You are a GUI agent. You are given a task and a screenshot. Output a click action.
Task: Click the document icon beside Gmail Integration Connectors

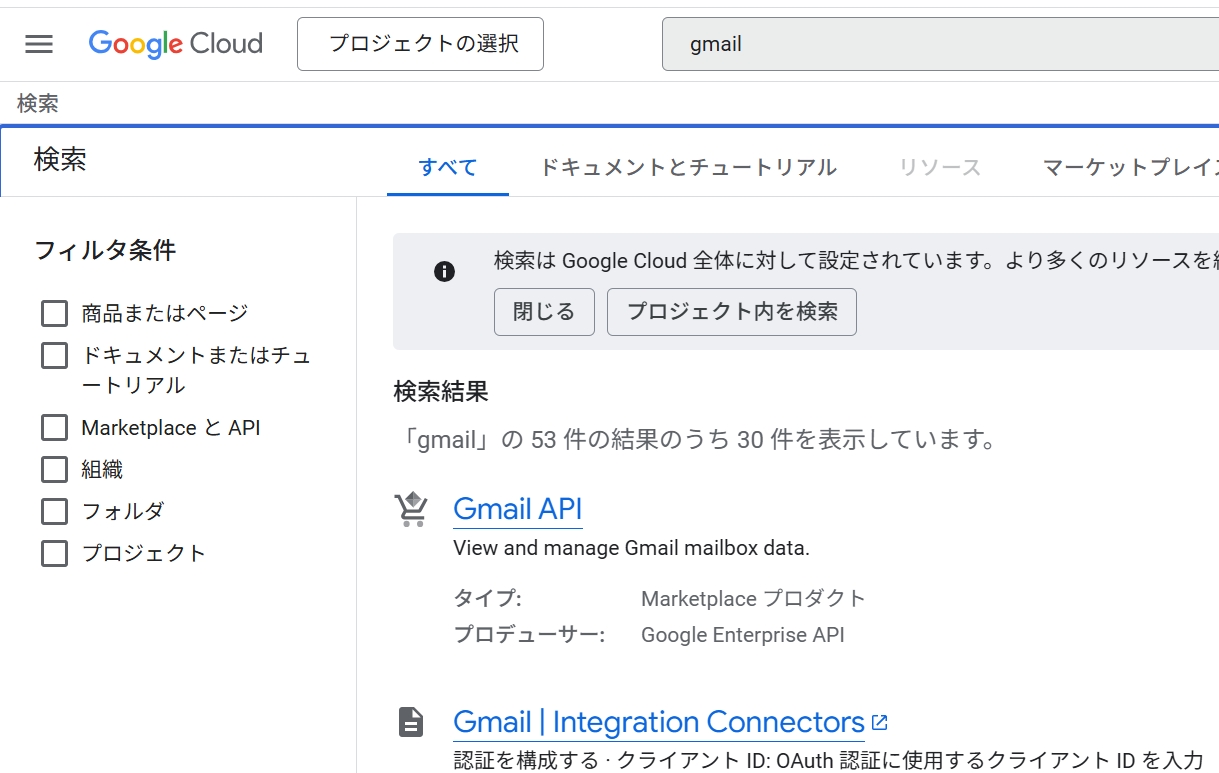click(x=411, y=722)
